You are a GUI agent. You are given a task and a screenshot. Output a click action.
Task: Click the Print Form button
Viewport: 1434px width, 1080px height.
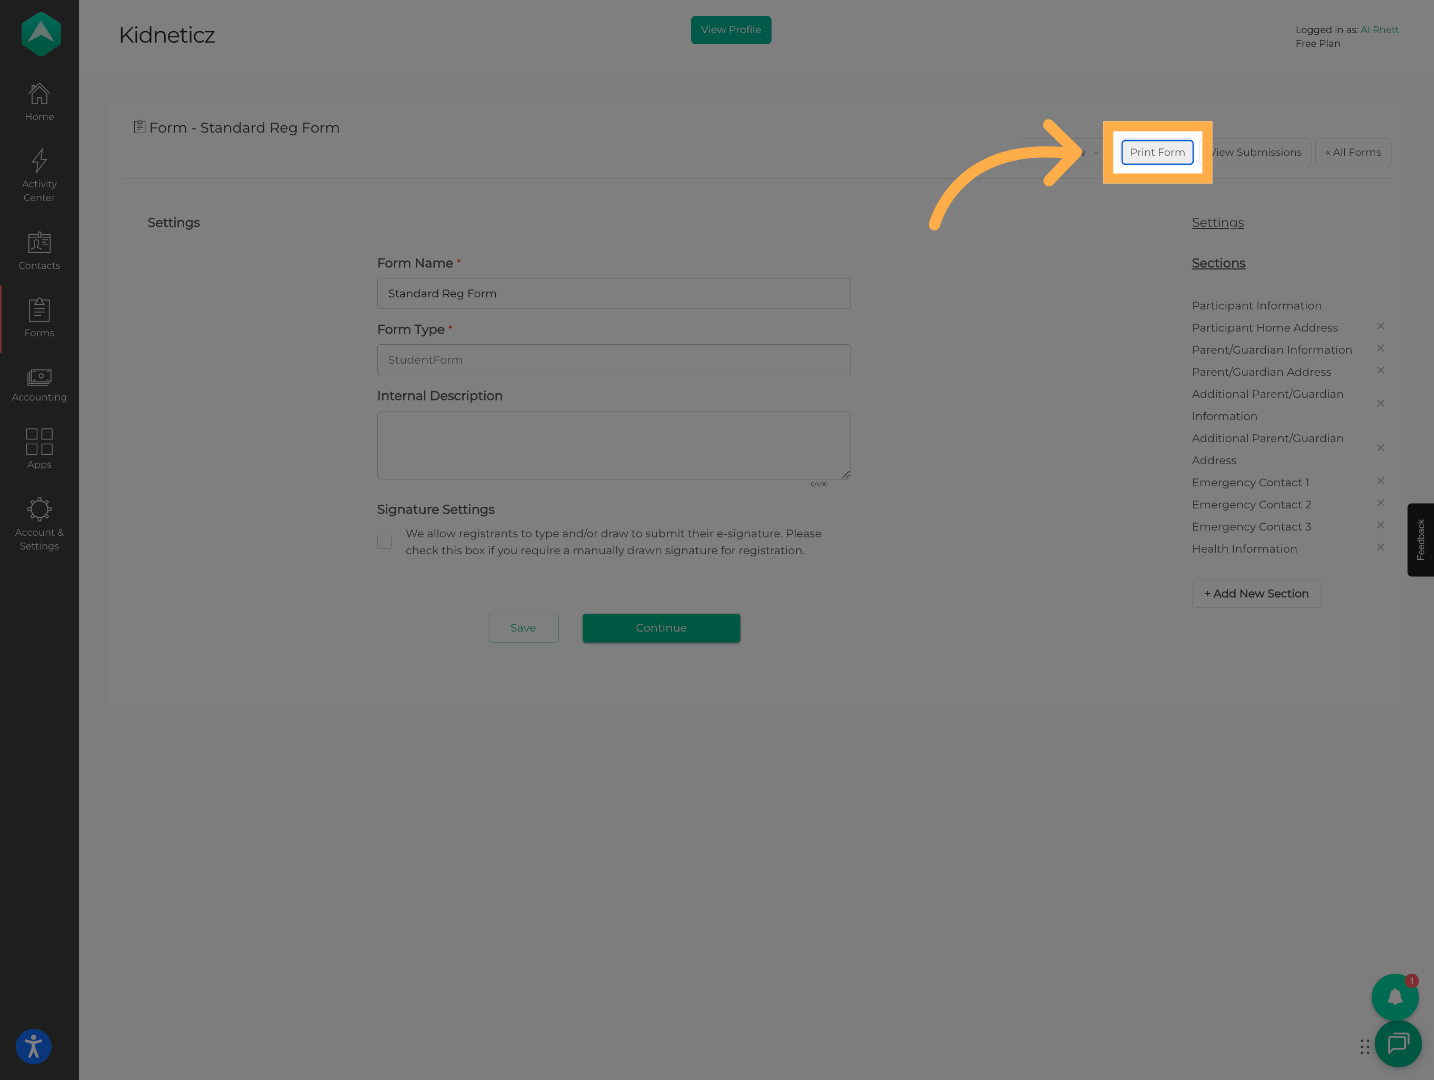(x=1157, y=152)
